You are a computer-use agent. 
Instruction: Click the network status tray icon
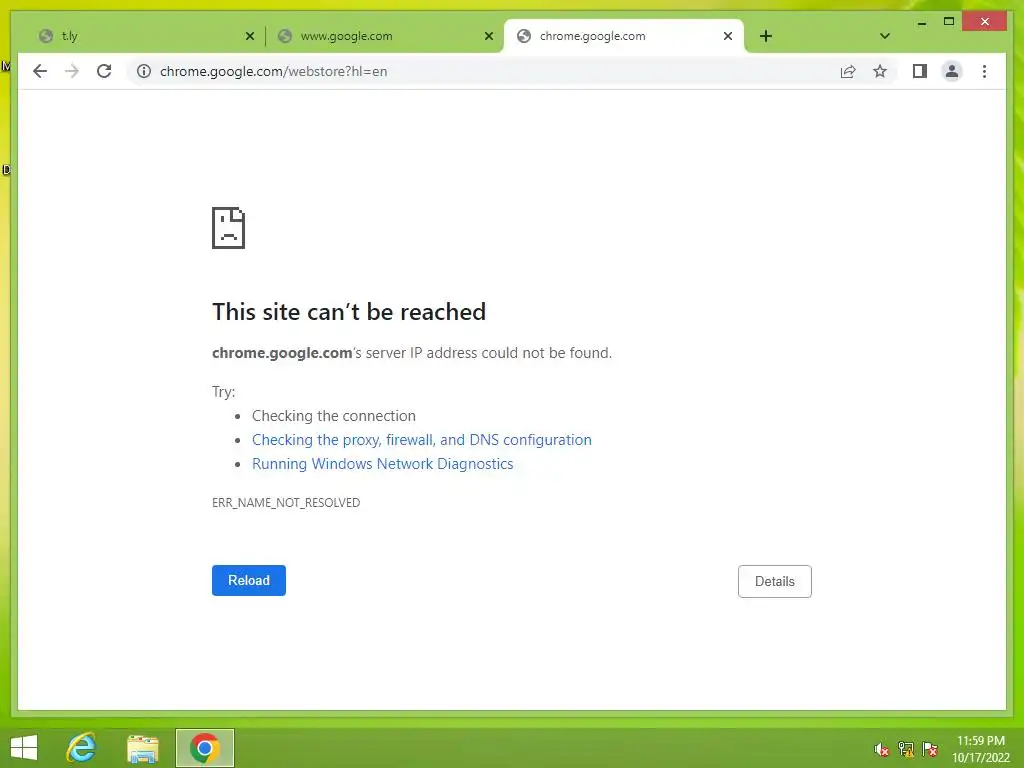pos(906,749)
